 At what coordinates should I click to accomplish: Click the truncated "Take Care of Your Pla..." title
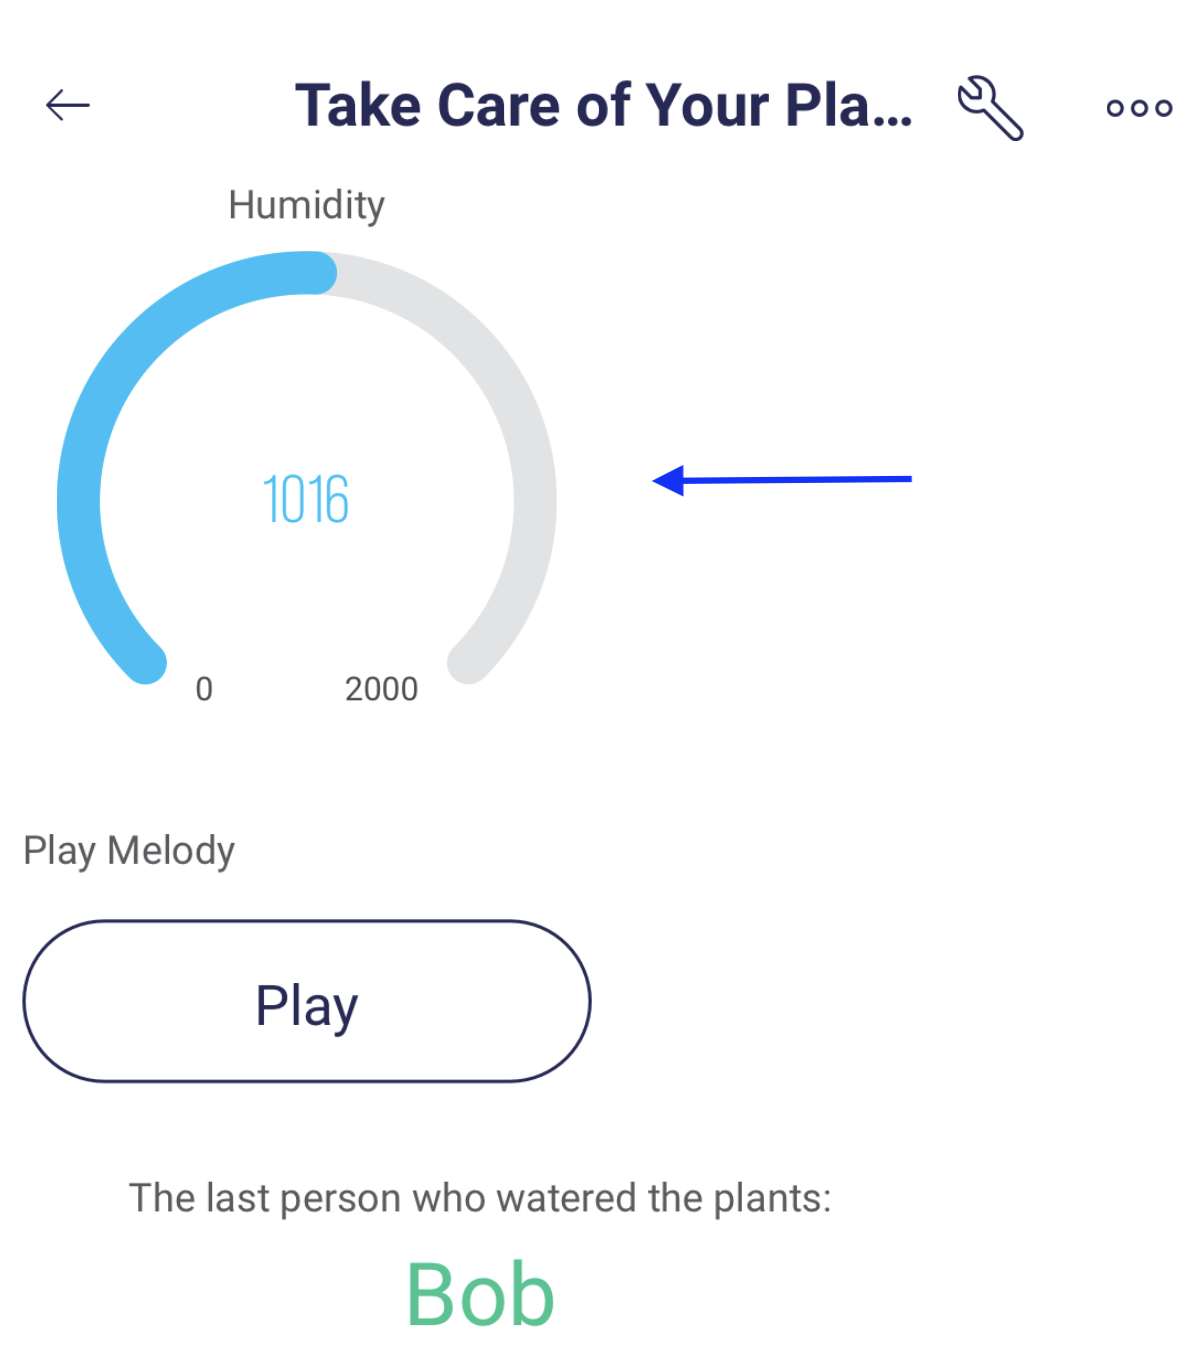[x=603, y=105]
